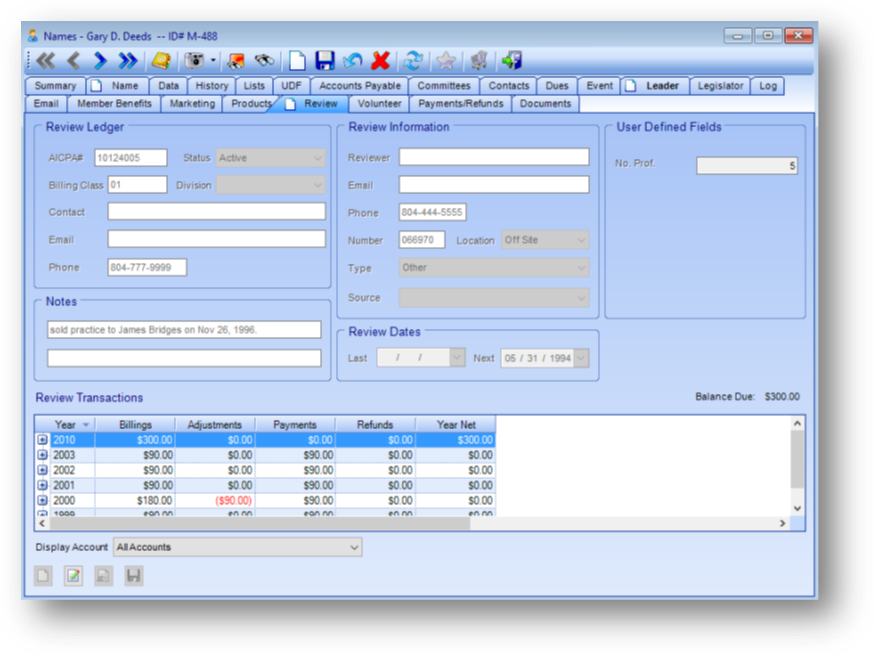
Task: Open the small arrow menu beside the camera
Action: [x=213, y=60]
